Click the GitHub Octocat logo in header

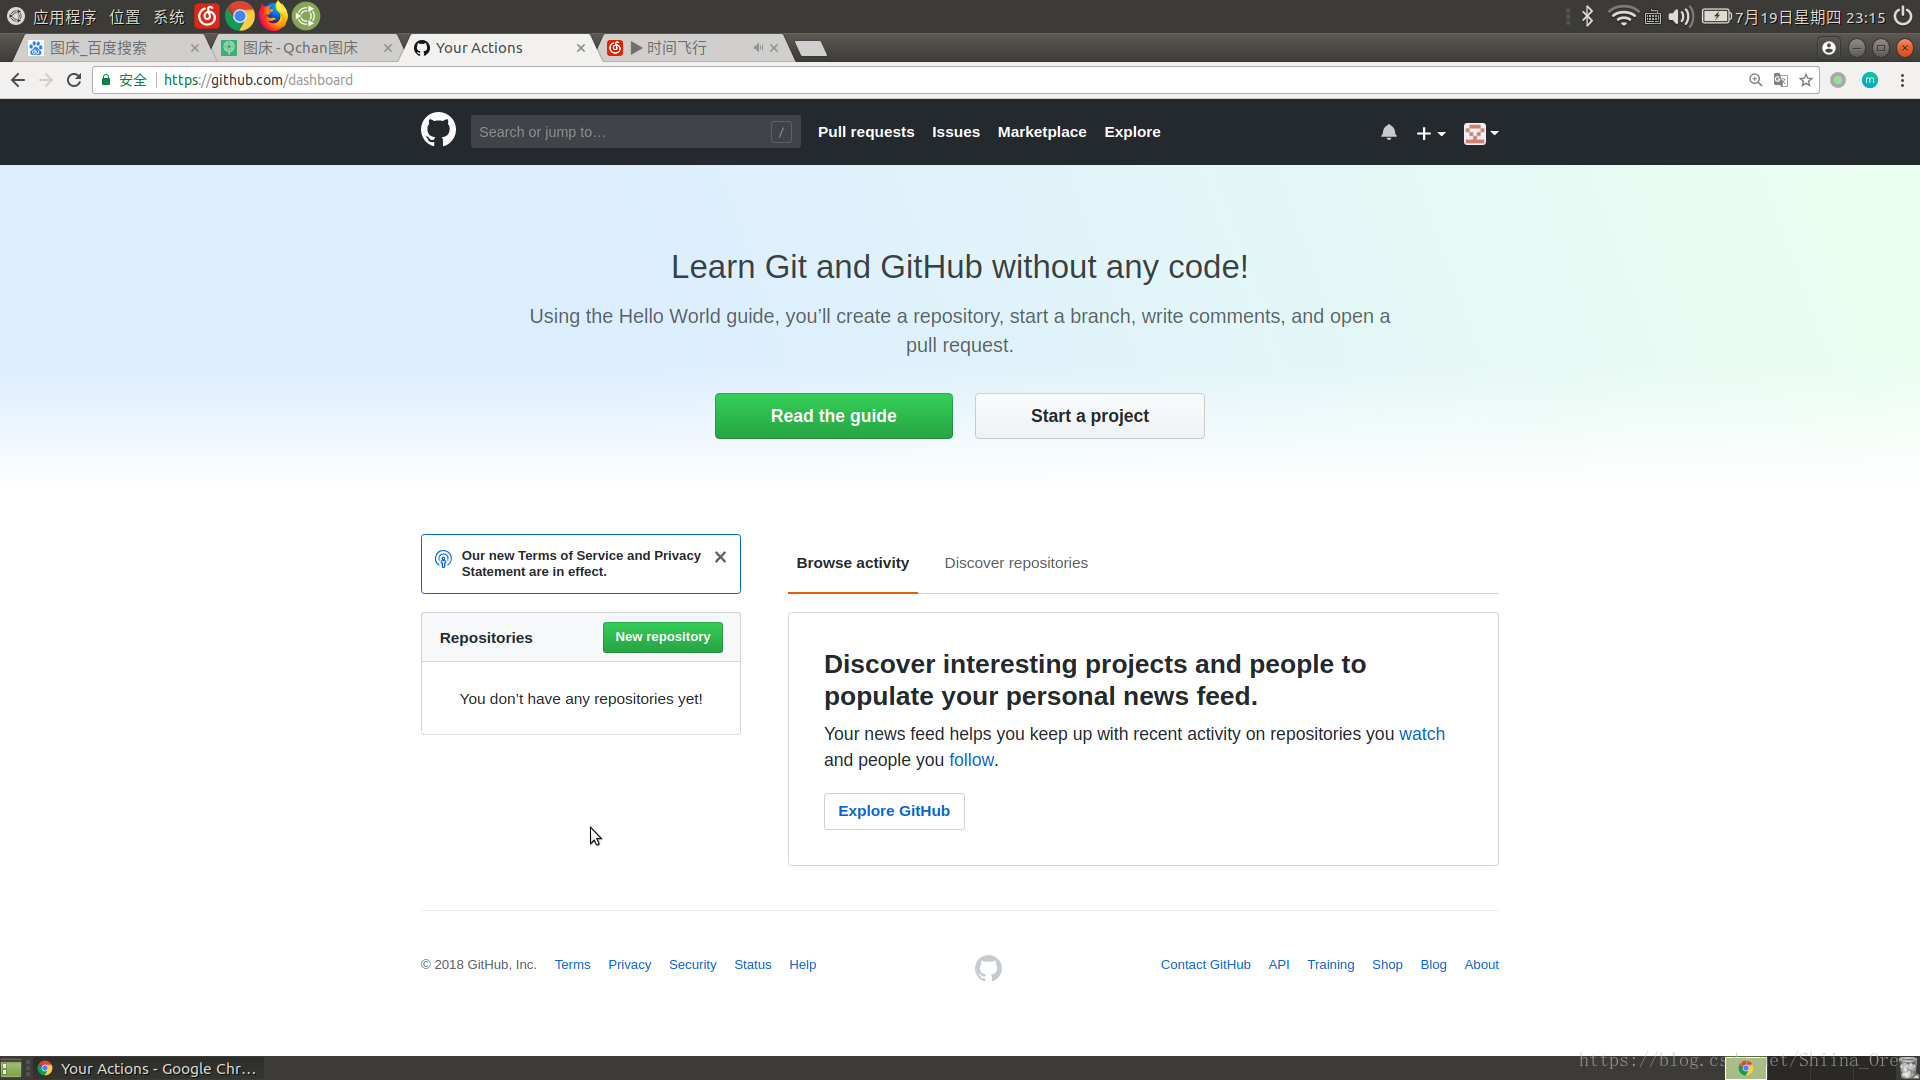tap(438, 131)
